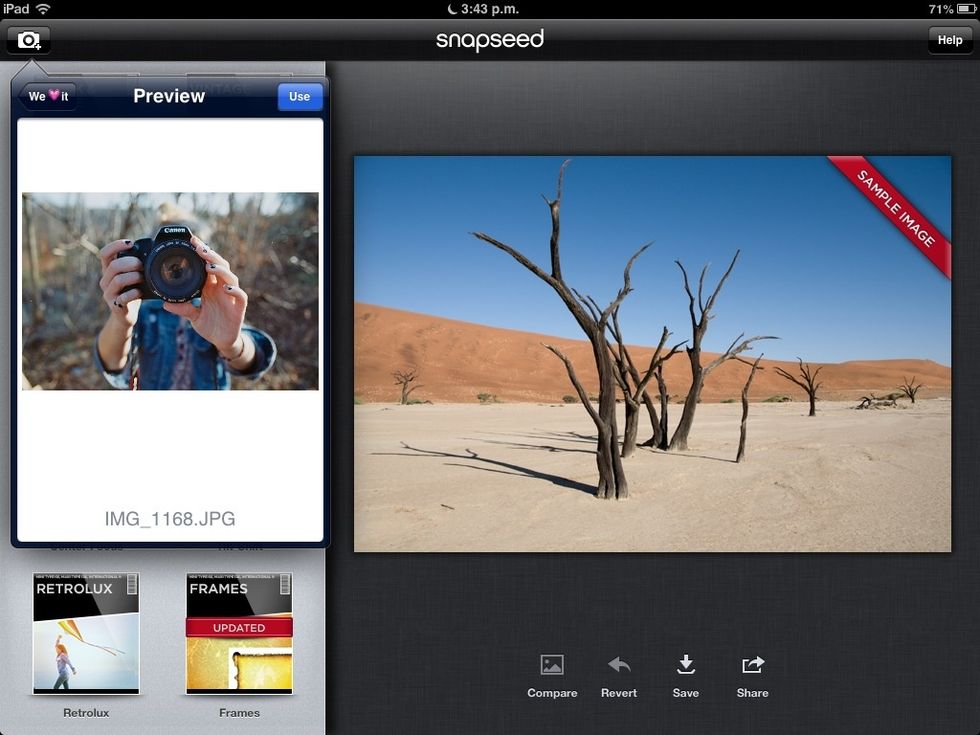Viewport: 980px width, 735px height.
Task: Tap the Compare picture icon
Action: [x=552, y=665]
